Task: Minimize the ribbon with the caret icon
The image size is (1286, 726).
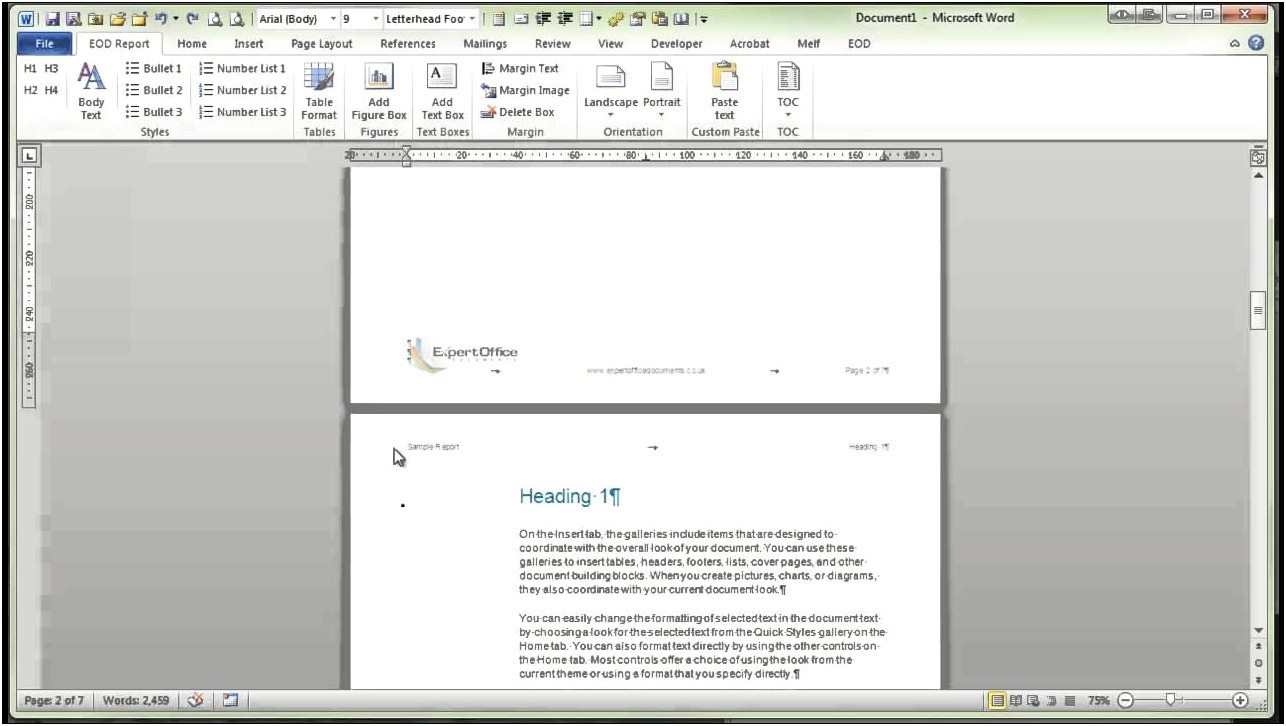Action: coord(1234,44)
